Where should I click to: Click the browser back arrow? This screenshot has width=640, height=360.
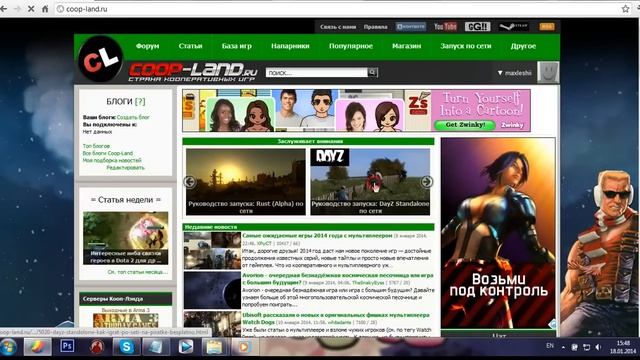(x=4, y=9)
